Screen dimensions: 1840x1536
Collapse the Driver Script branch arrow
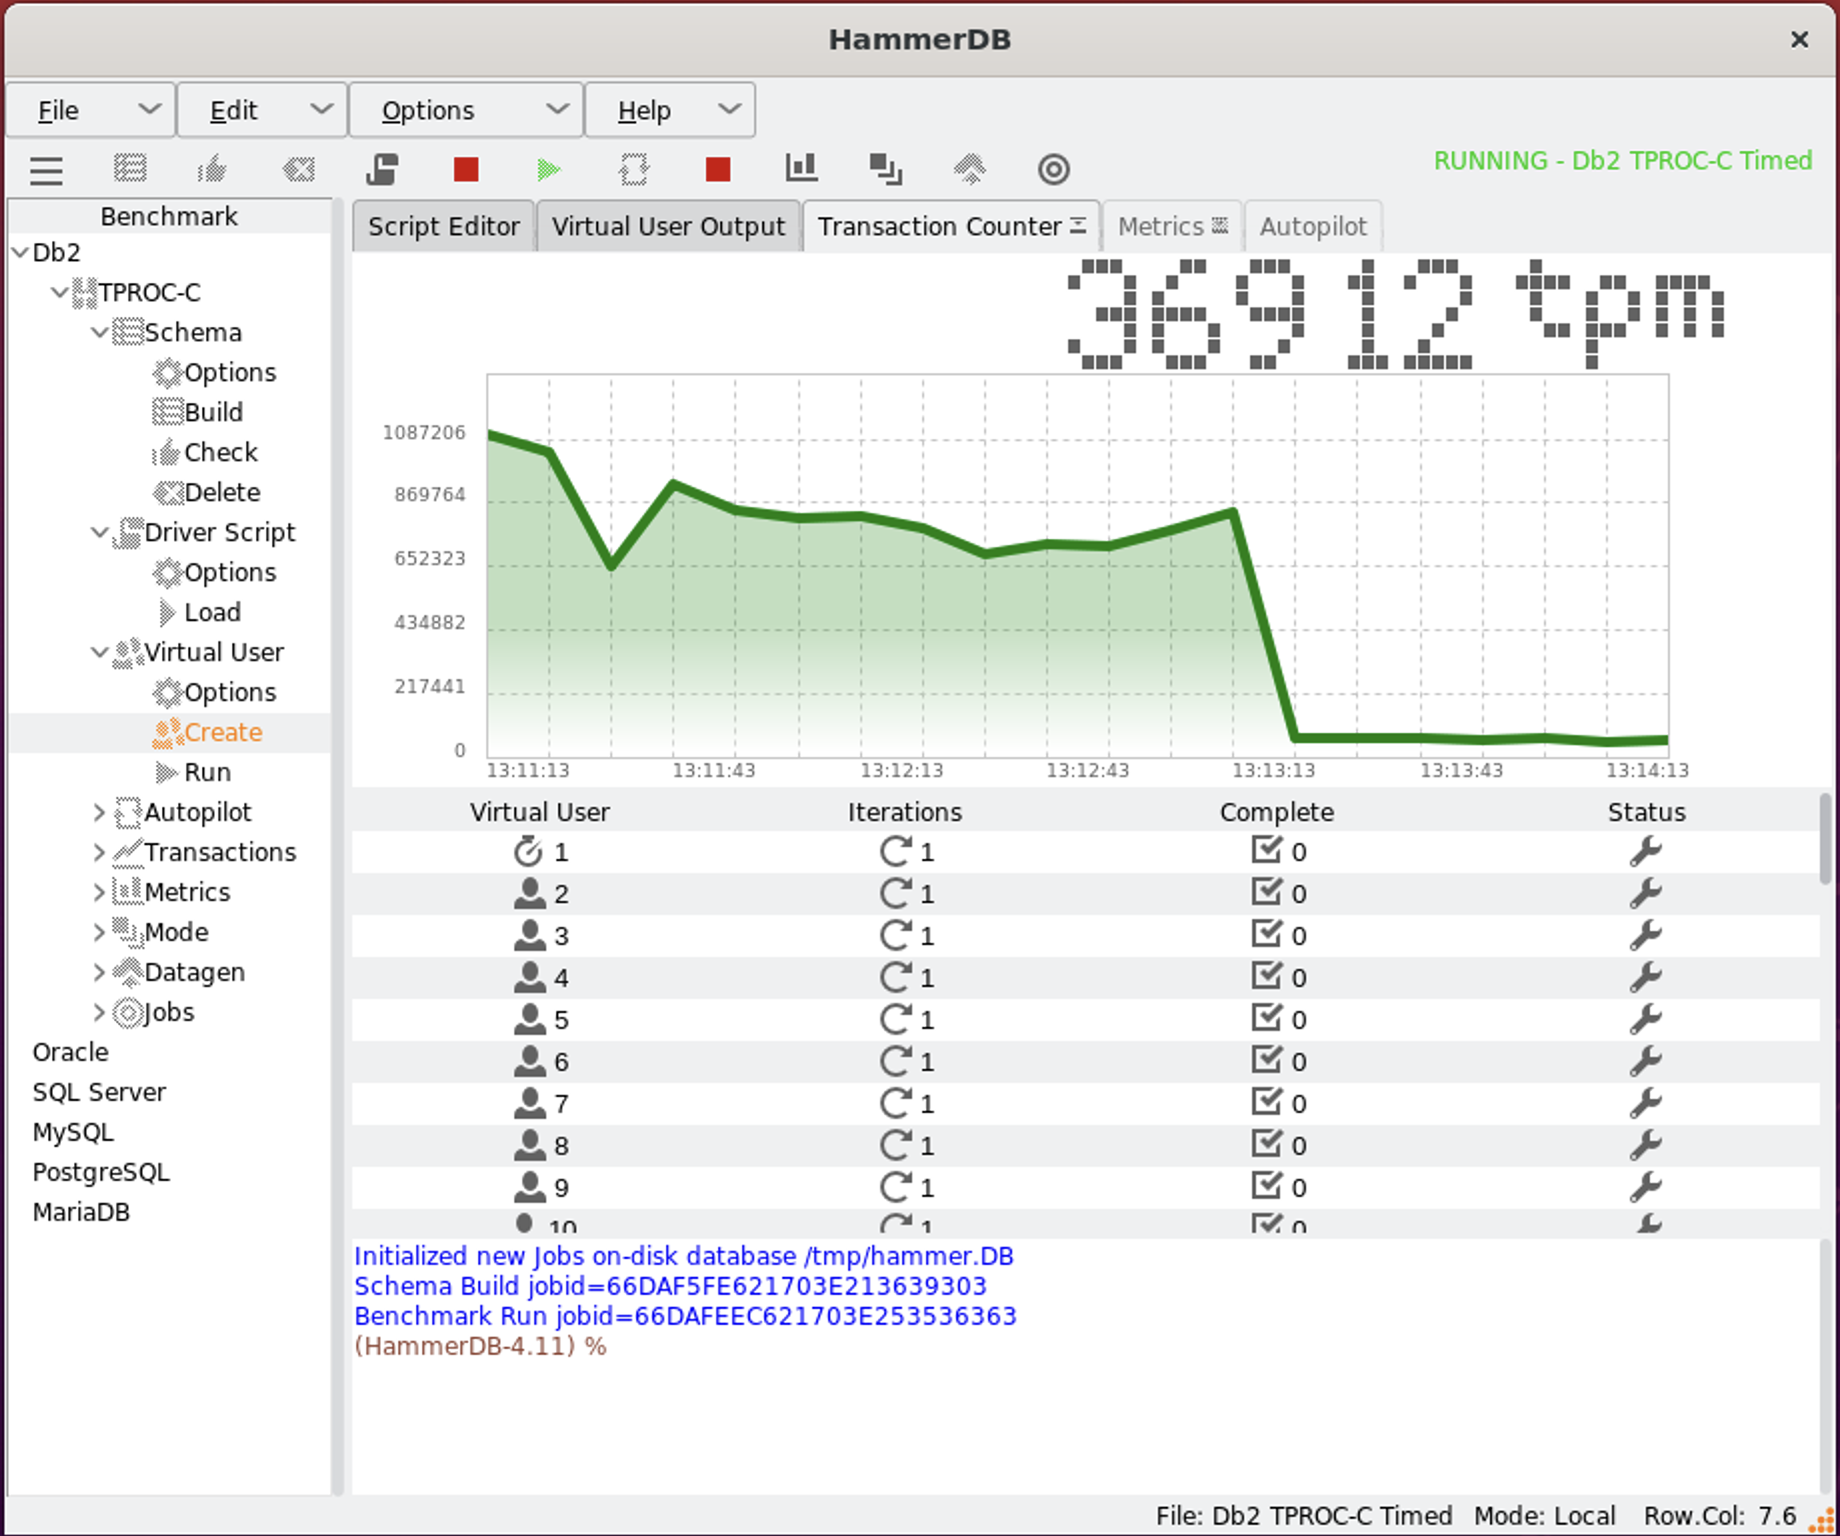point(100,532)
